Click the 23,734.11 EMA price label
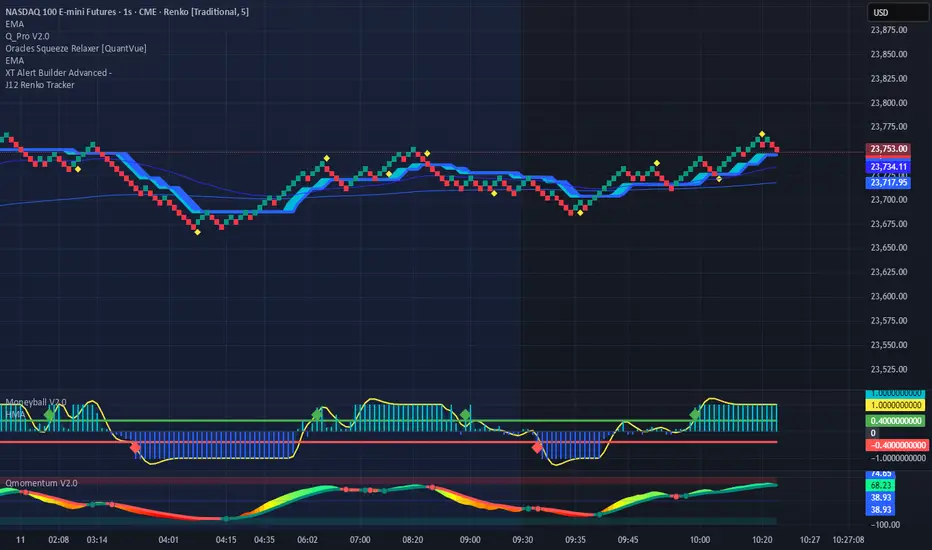 (888, 167)
